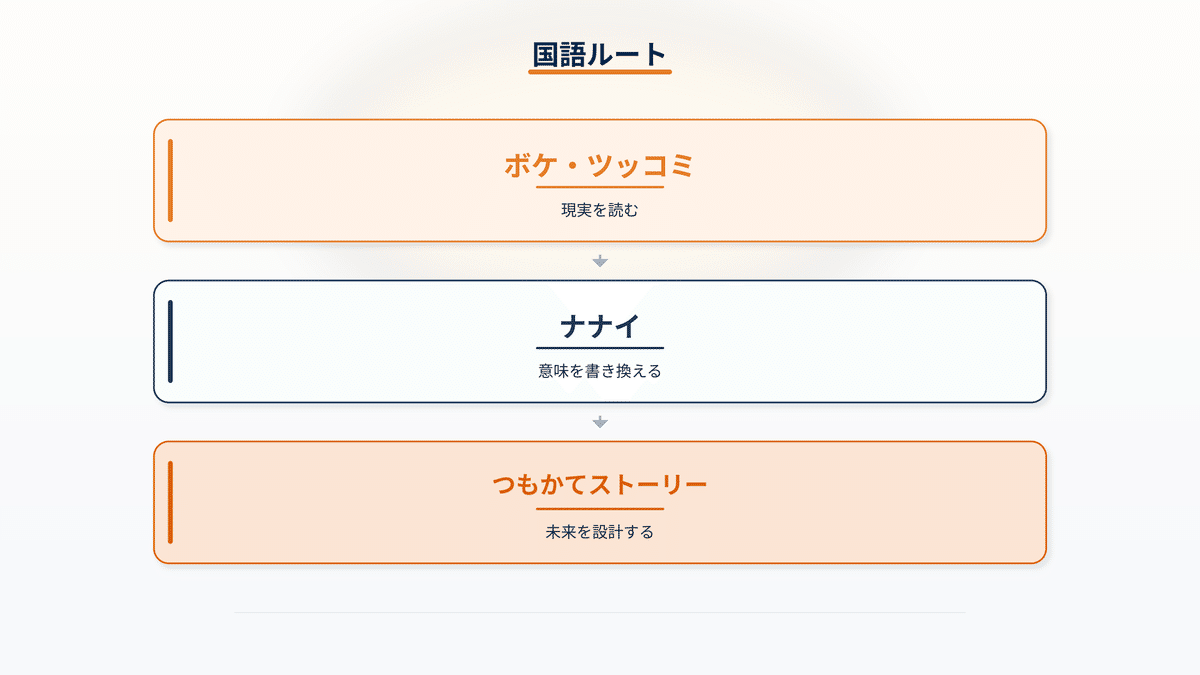1200x675 pixels.
Task: Click the down arrow above つもかてストーリー card
Action: 600,422
